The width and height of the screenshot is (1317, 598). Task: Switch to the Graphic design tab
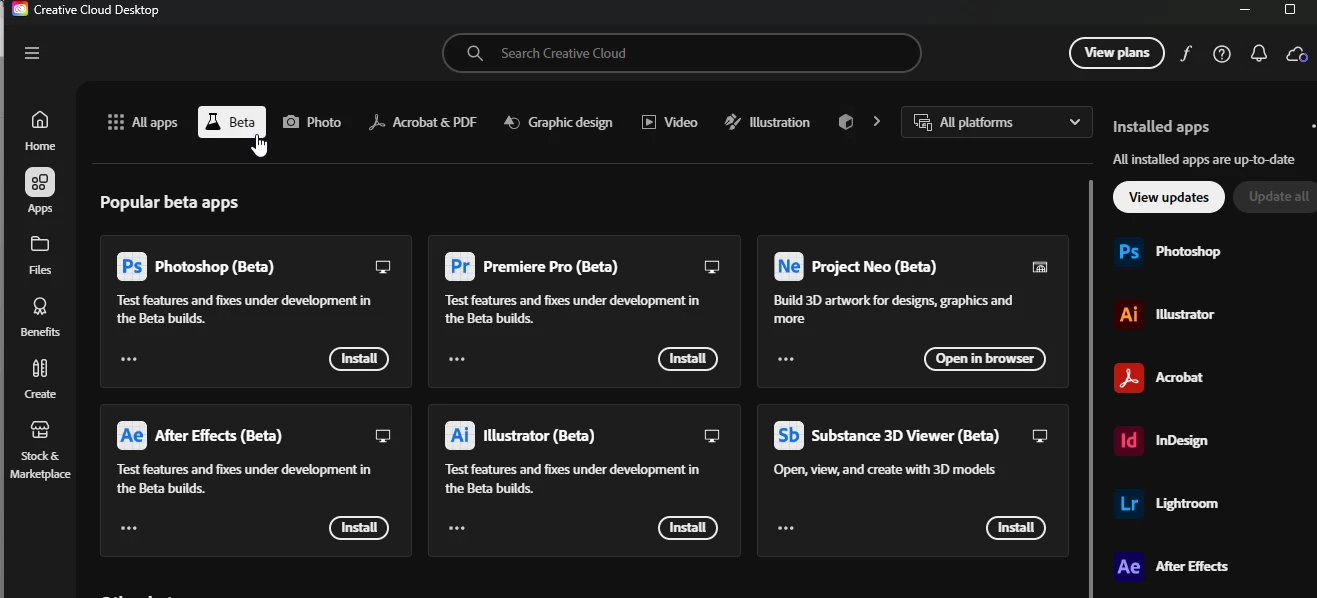[558, 122]
